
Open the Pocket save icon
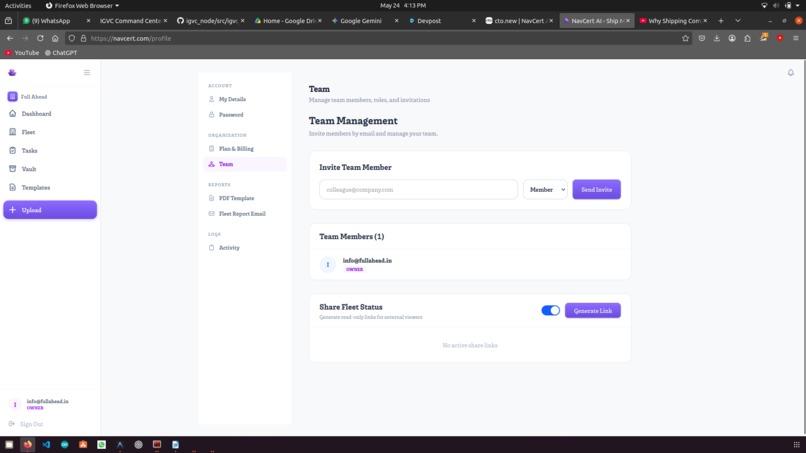(x=702, y=38)
